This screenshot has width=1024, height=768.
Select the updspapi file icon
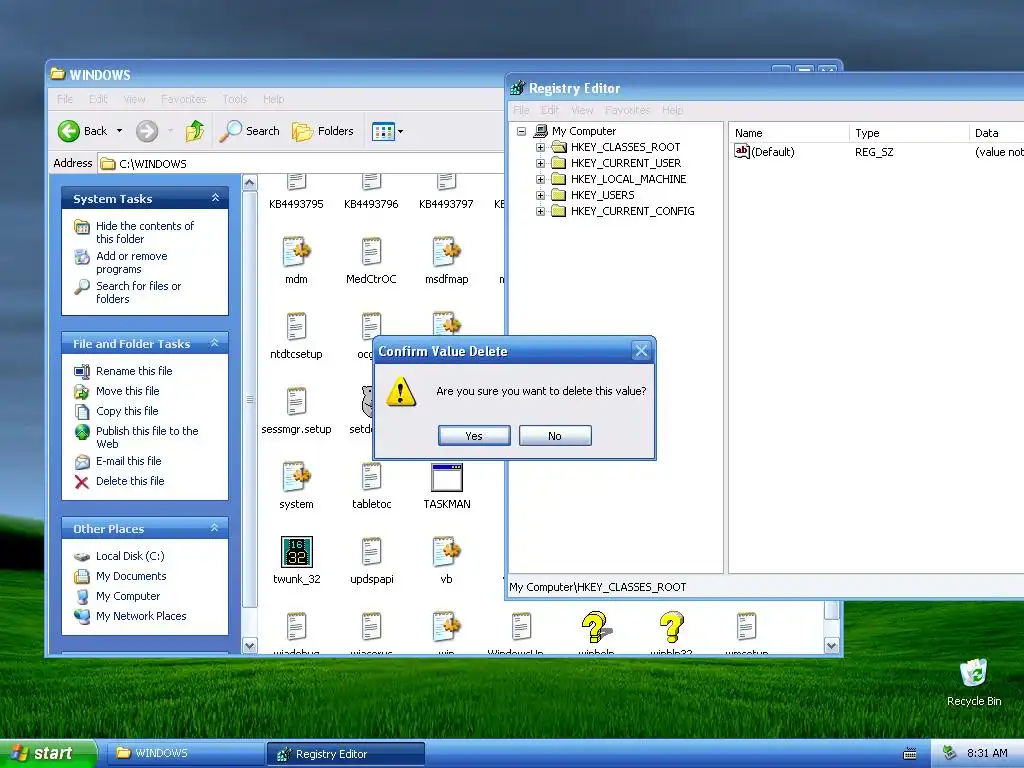point(371,552)
